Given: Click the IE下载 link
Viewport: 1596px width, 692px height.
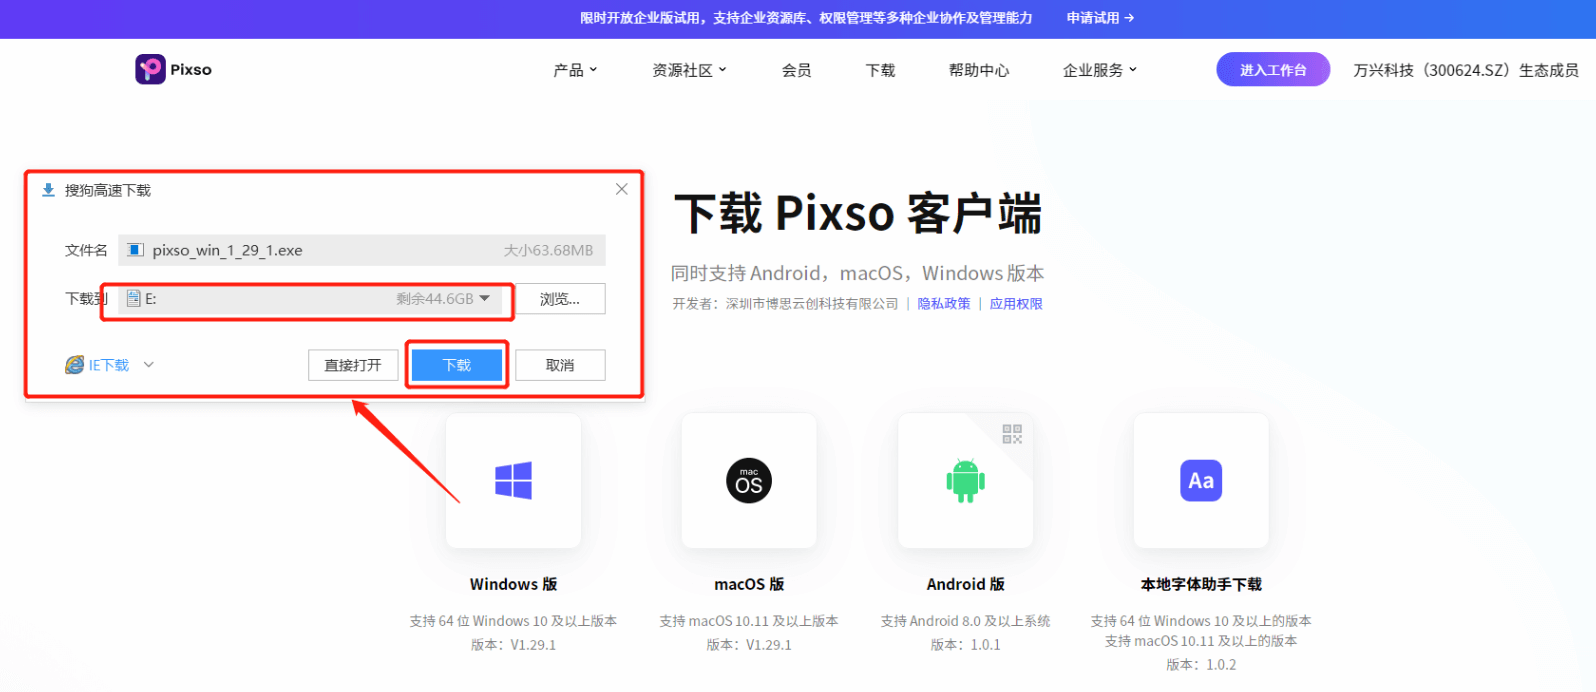Looking at the screenshot, I should [109, 365].
